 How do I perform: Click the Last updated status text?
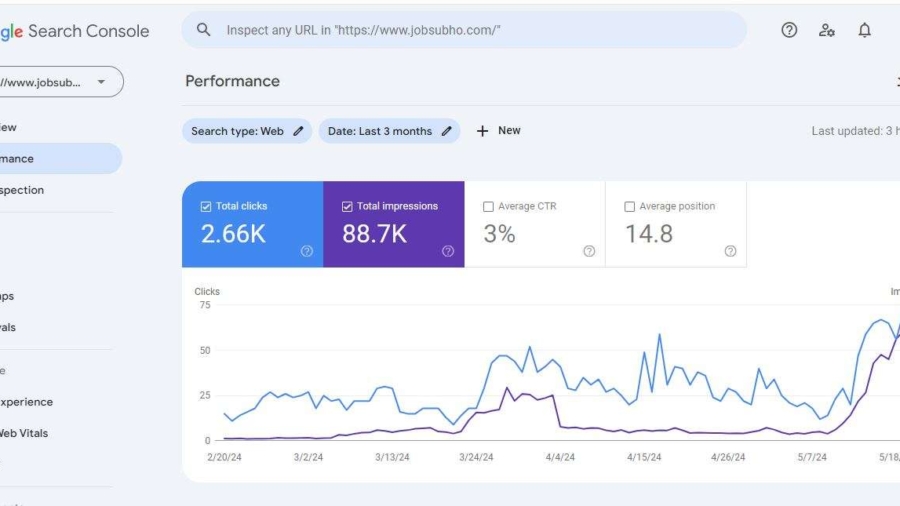(x=855, y=131)
